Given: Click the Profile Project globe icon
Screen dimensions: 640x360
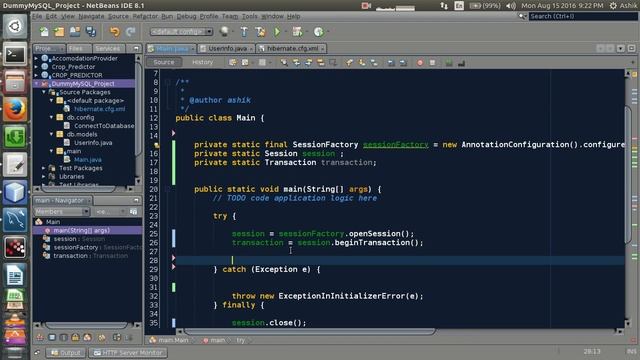Looking at the screenshot, I should (318, 31).
